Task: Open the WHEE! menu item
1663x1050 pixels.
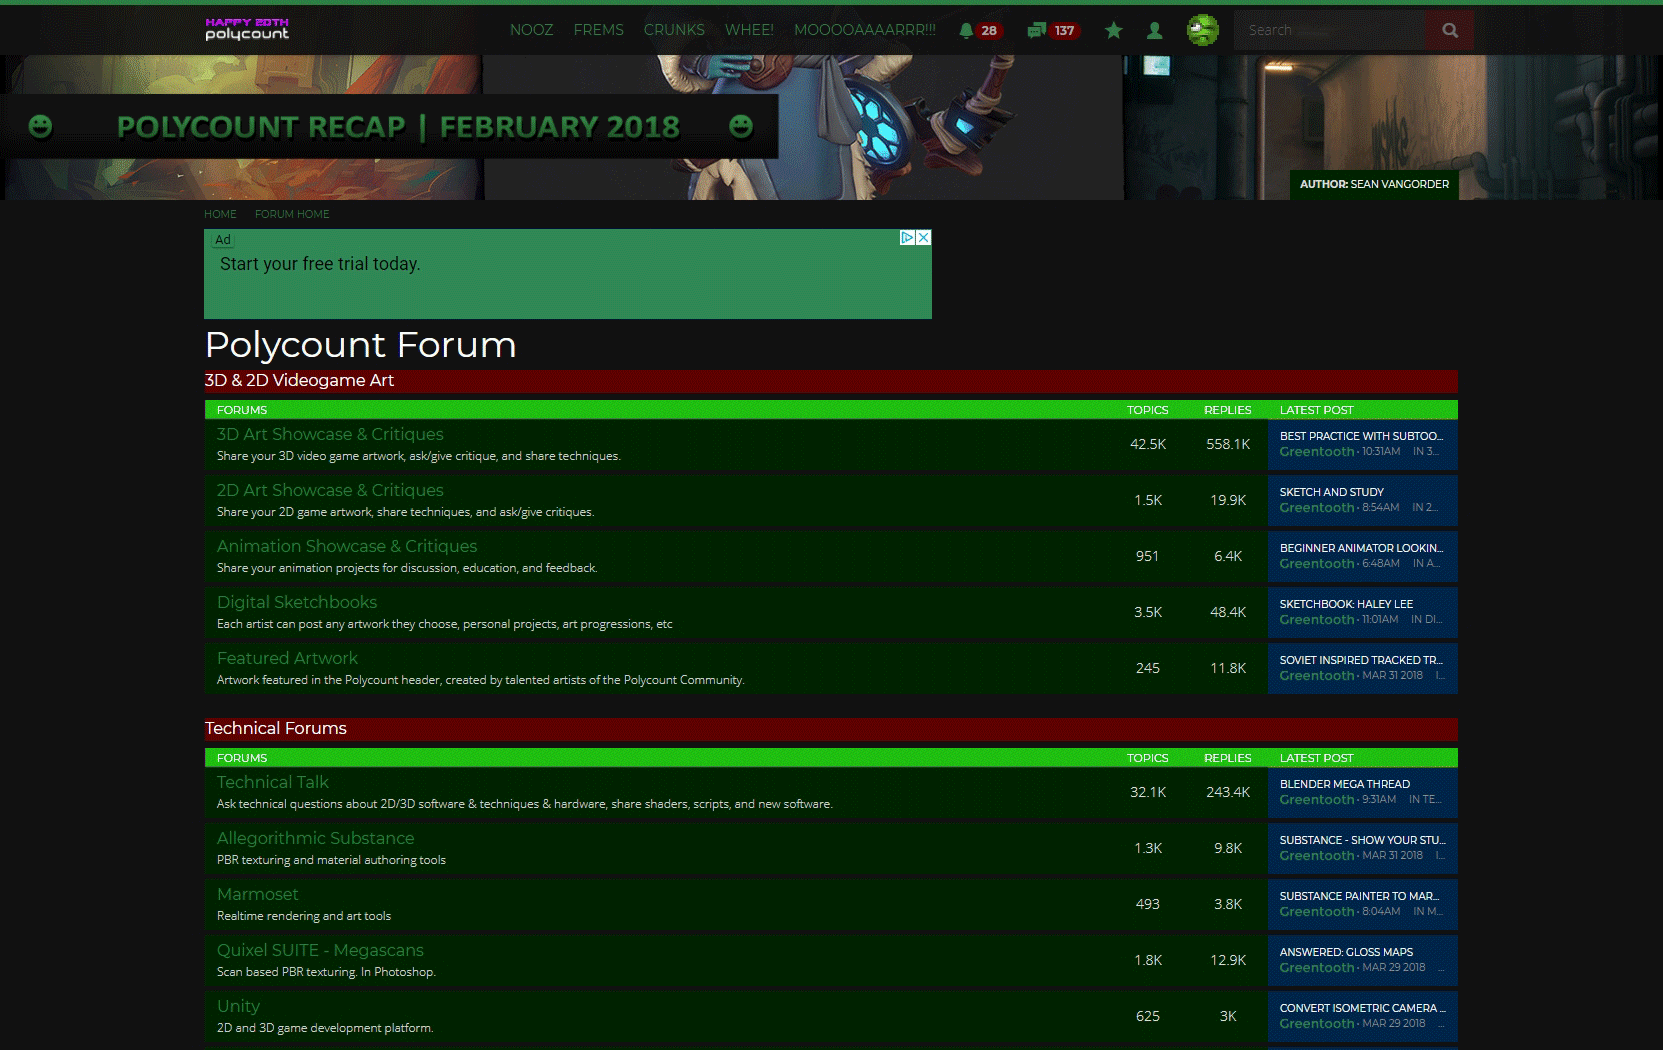Action: (749, 30)
